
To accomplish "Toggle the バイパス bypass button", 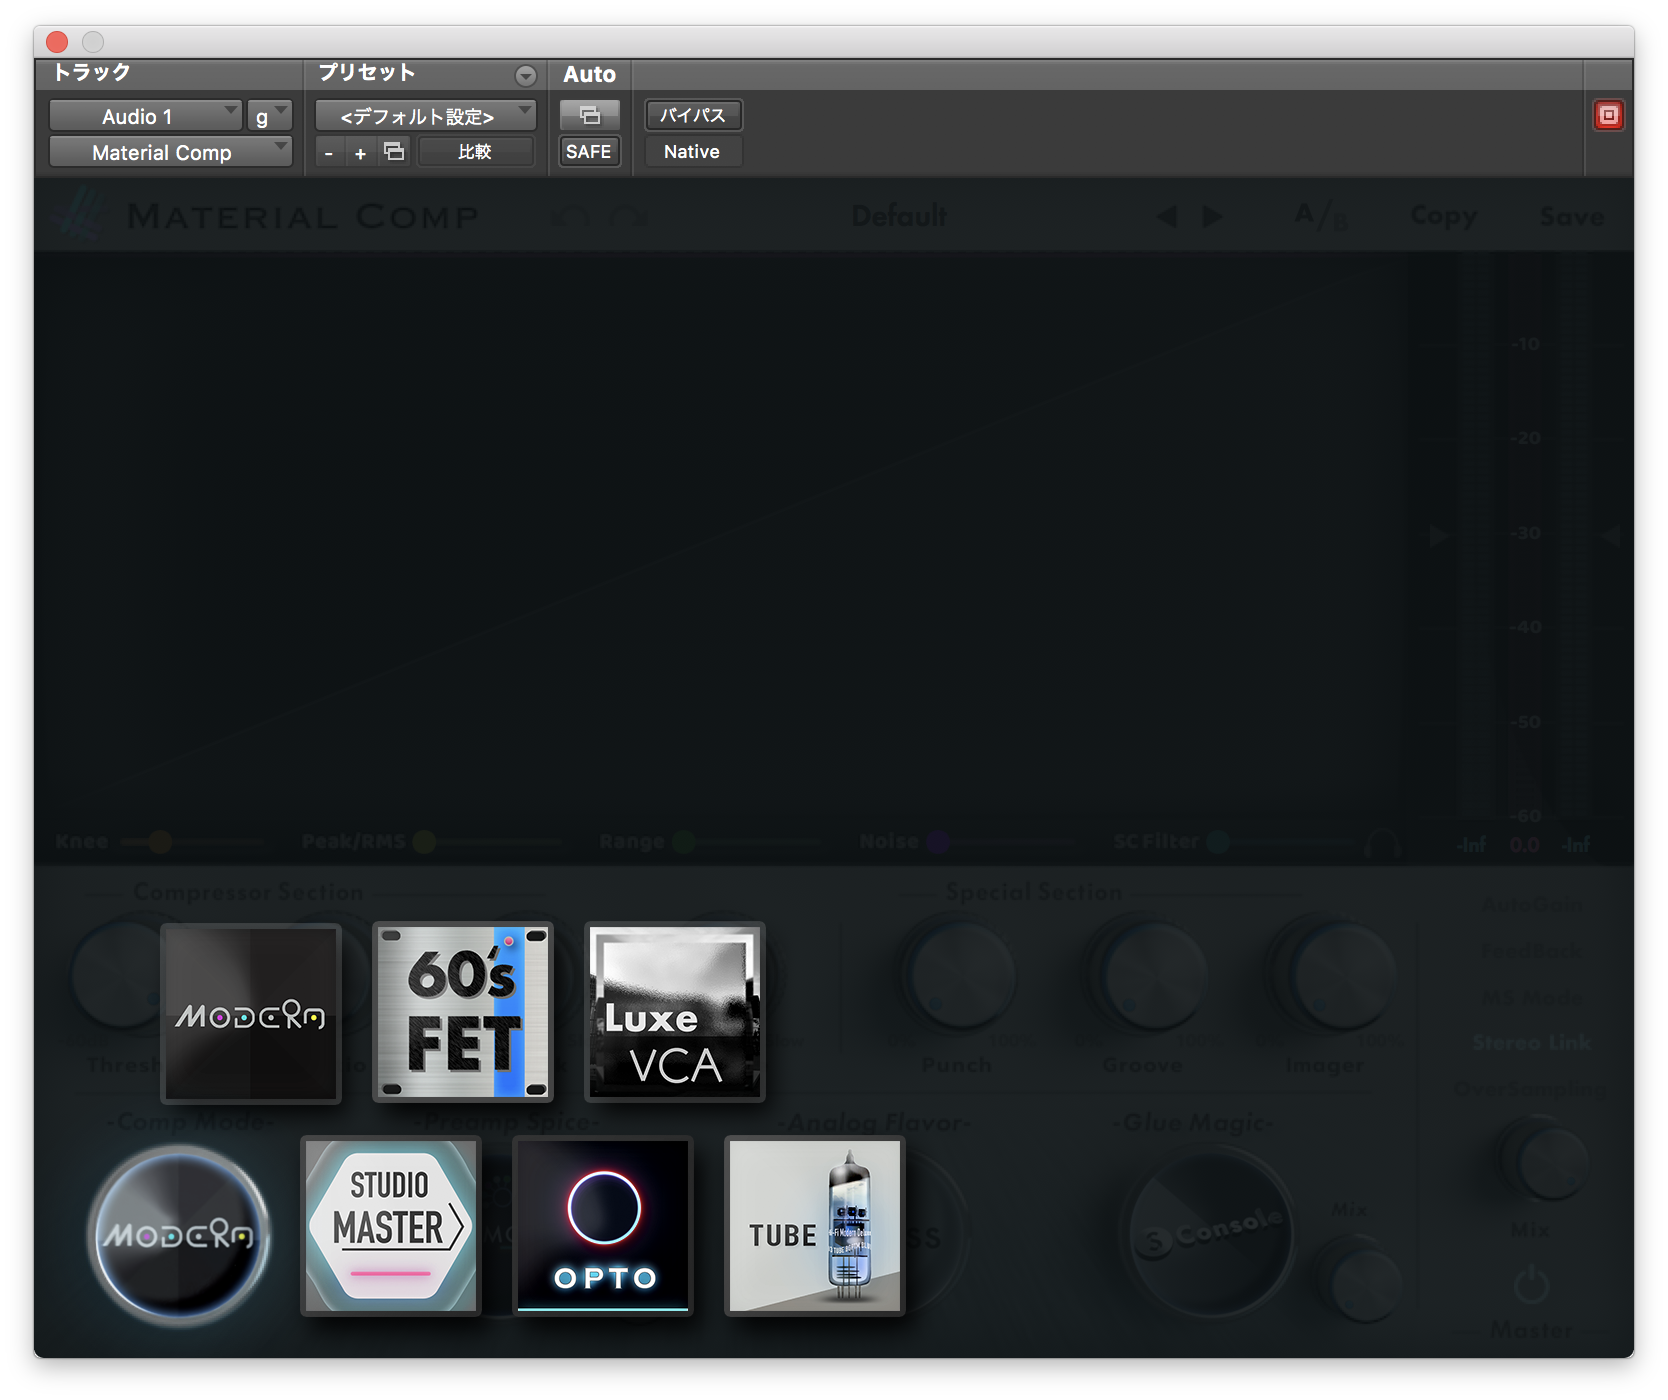I will [692, 115].
